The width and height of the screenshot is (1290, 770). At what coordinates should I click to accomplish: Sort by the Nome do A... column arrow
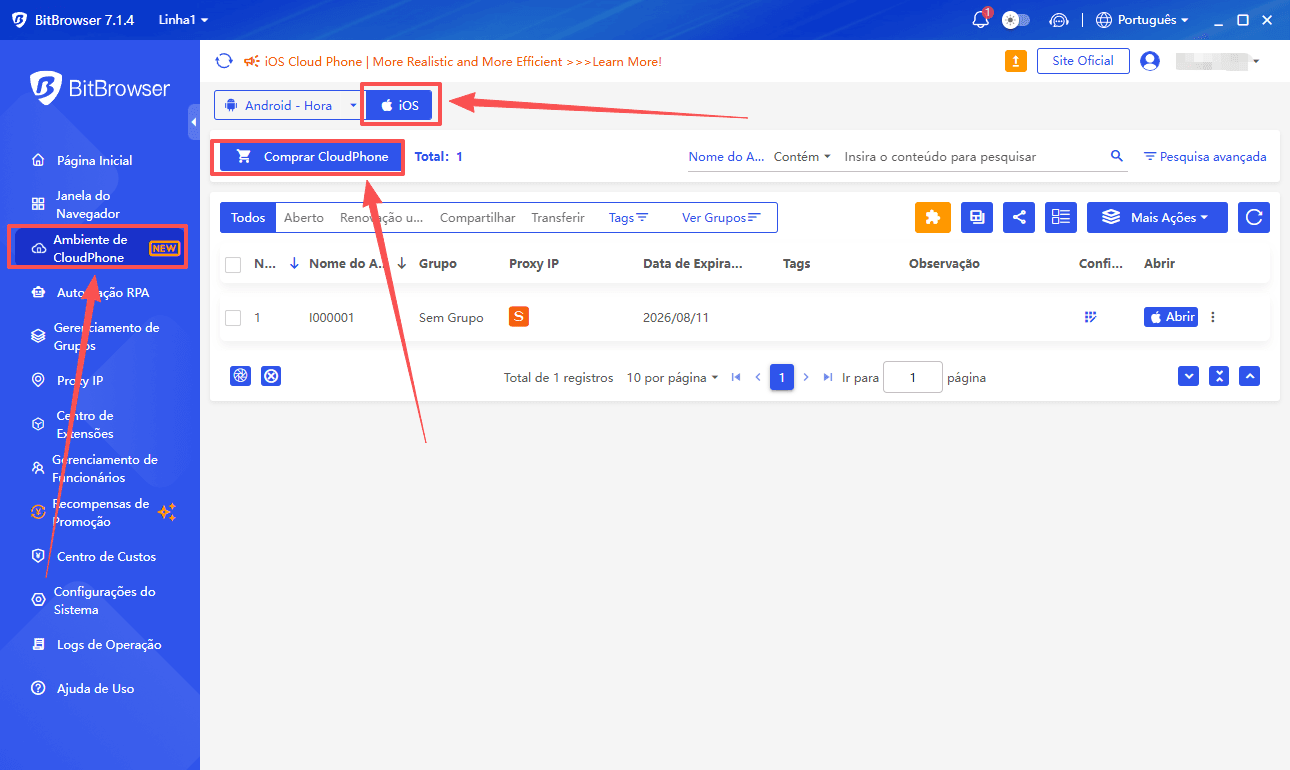(x=401, y=264)
